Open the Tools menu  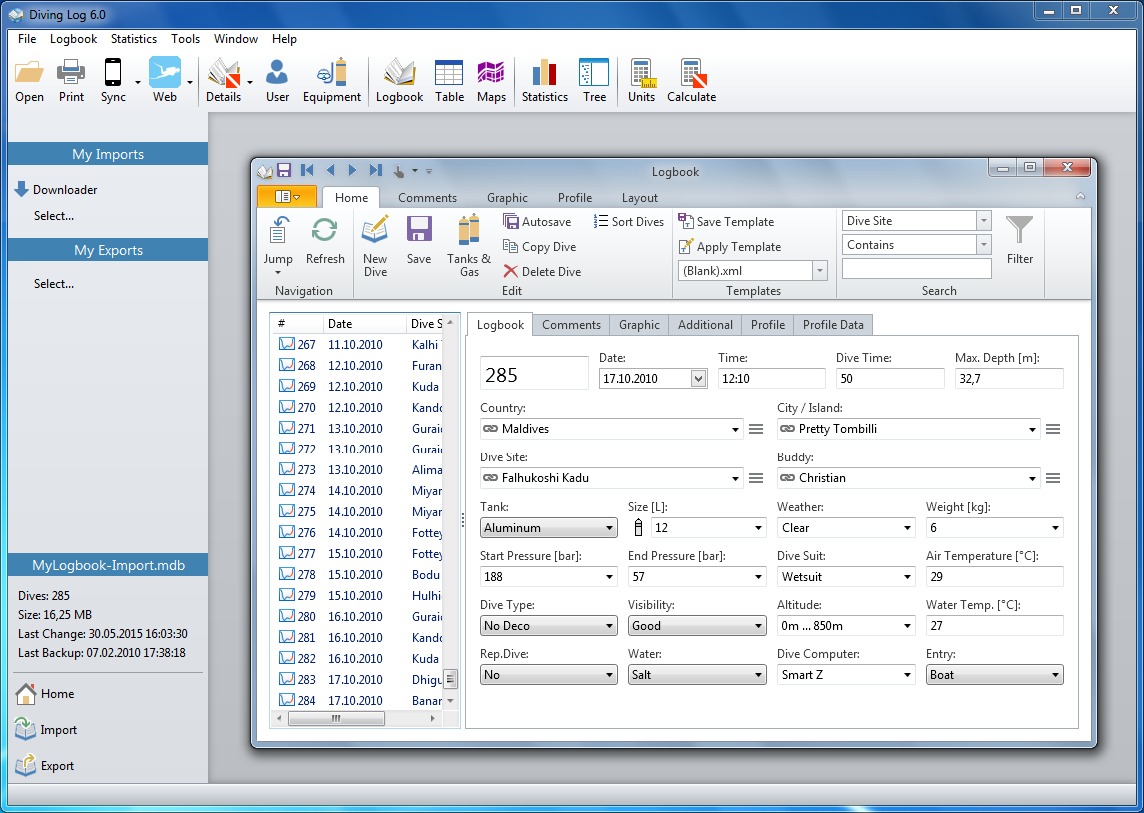coord(185,39)
